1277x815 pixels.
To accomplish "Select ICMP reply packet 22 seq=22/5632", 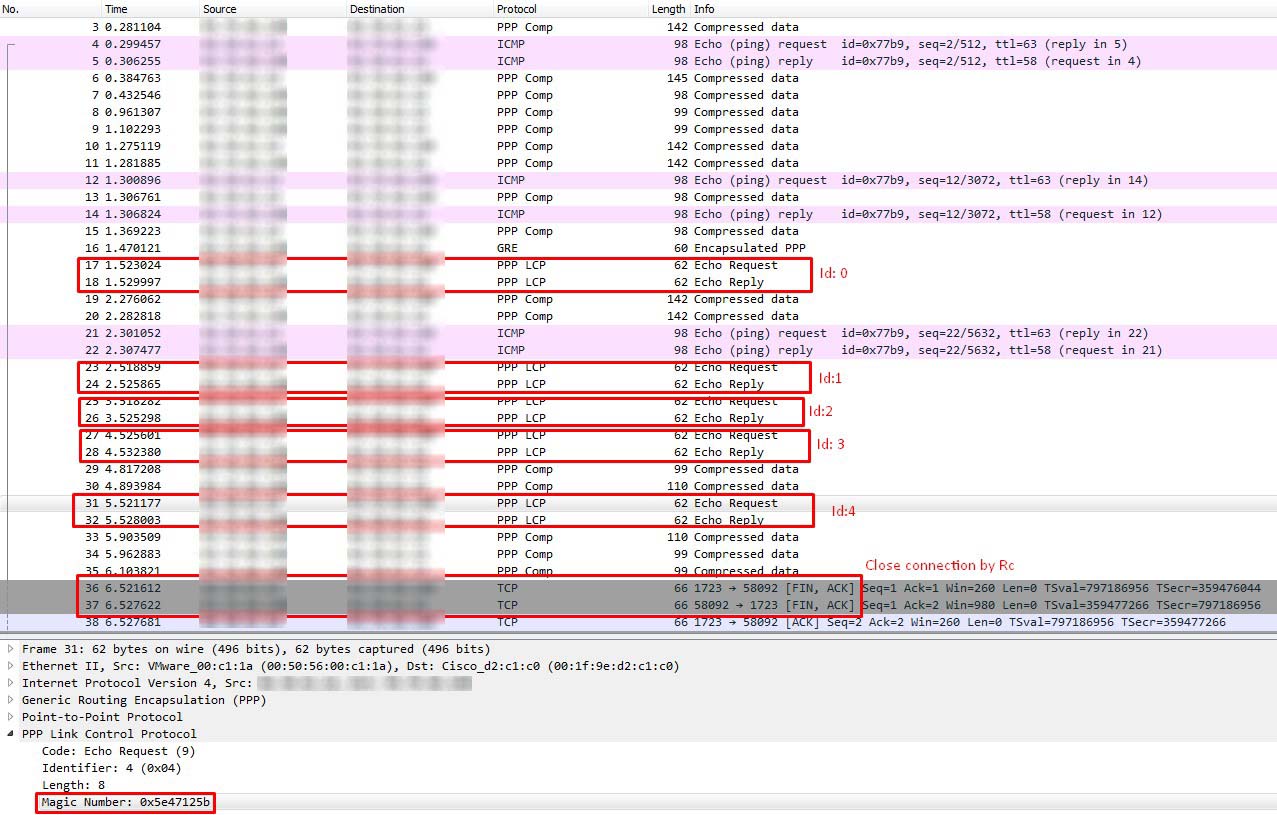I will (x=638, y=350).
